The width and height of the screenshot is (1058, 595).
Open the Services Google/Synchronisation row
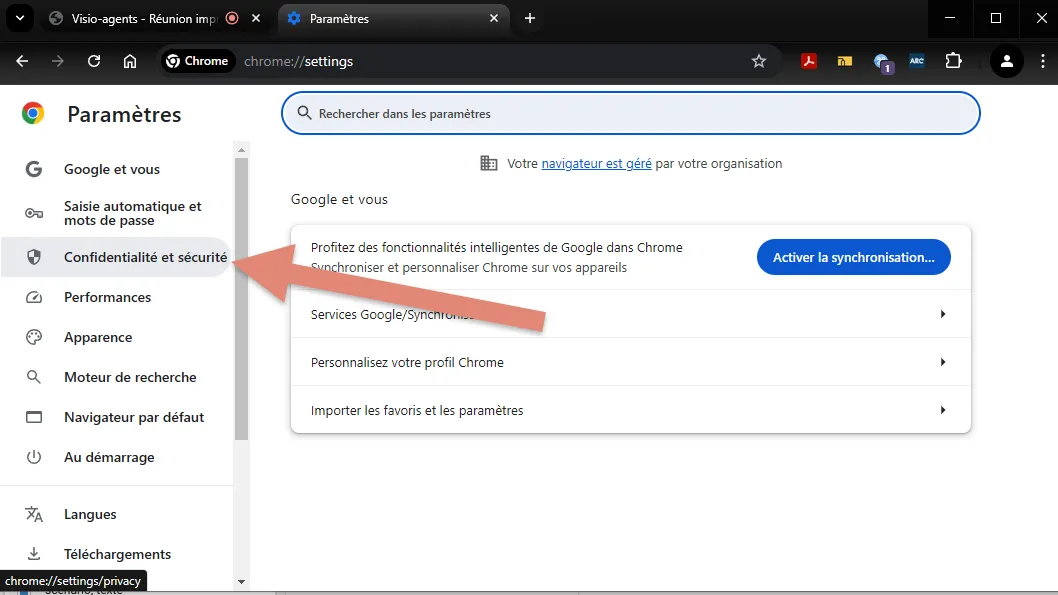point(631,314)
